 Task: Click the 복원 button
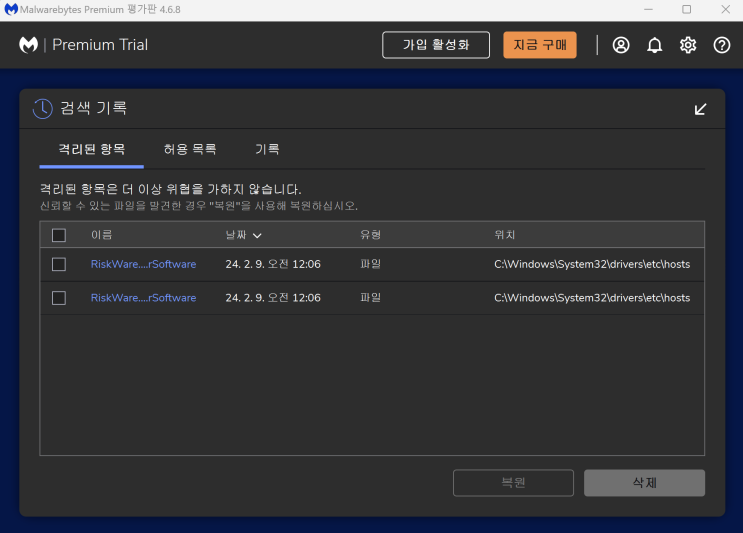[x=513, y=483]
